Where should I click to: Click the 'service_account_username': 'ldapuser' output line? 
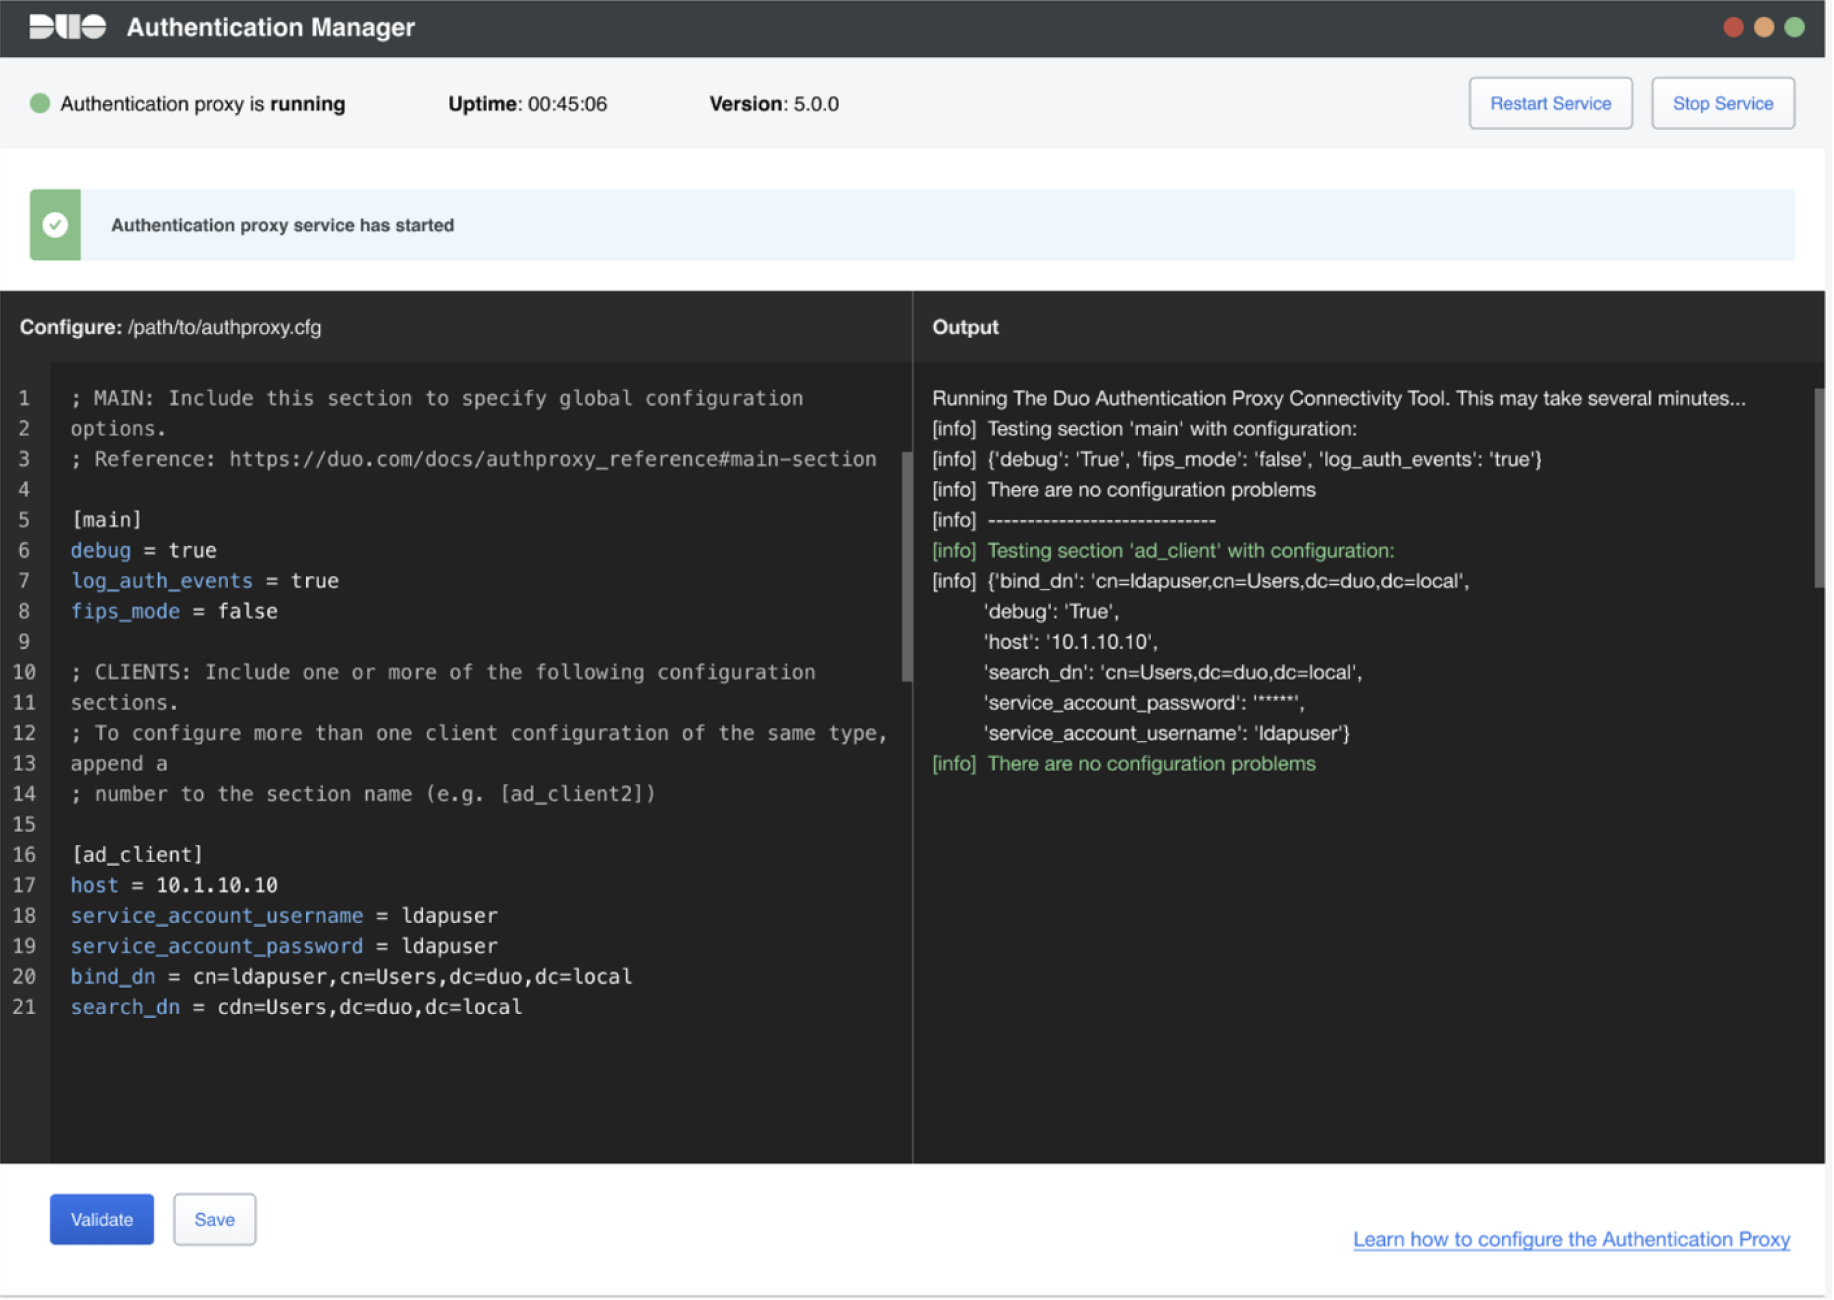(x=1167, y=733)
